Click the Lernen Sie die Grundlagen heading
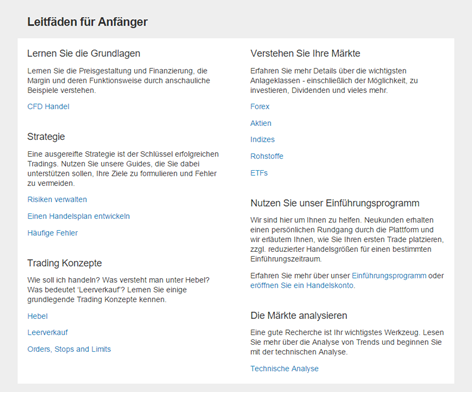The height and width of the screenshot is (393, 473). pos(84,54)
